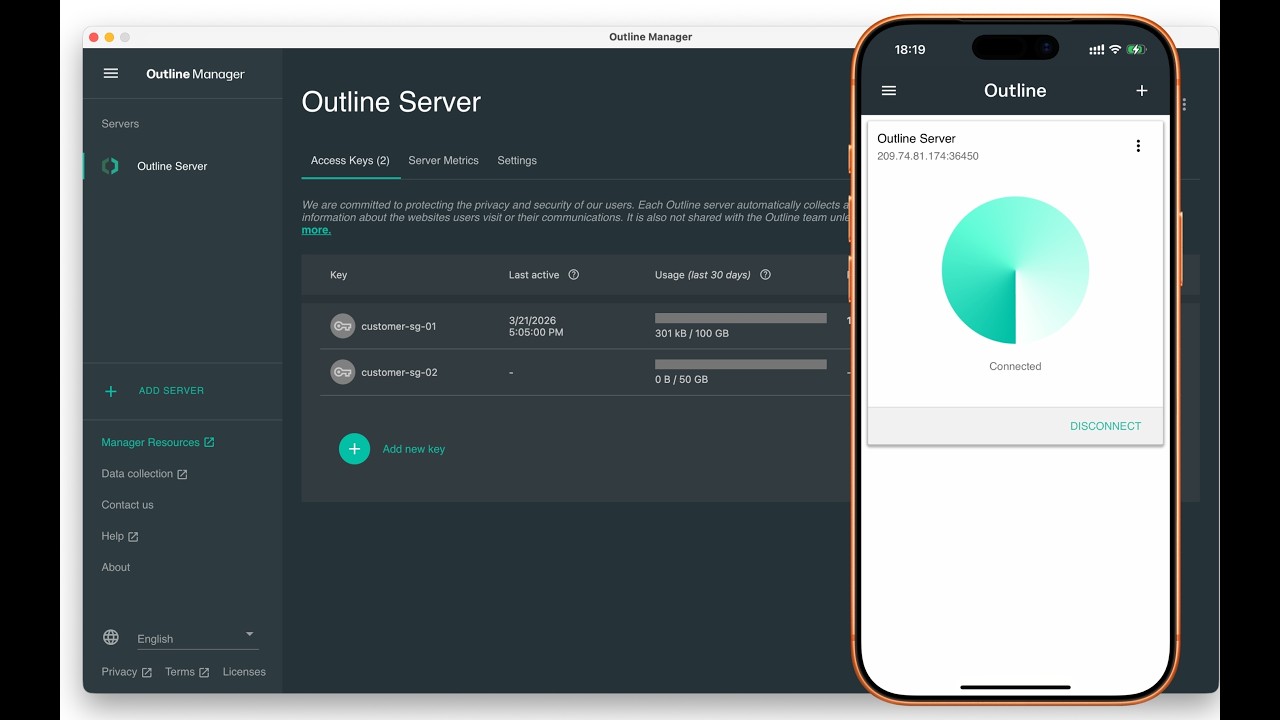The image size is (1280, 720).
Task: Tap the 18:19 clock on phone
Action: coord(910,49)
